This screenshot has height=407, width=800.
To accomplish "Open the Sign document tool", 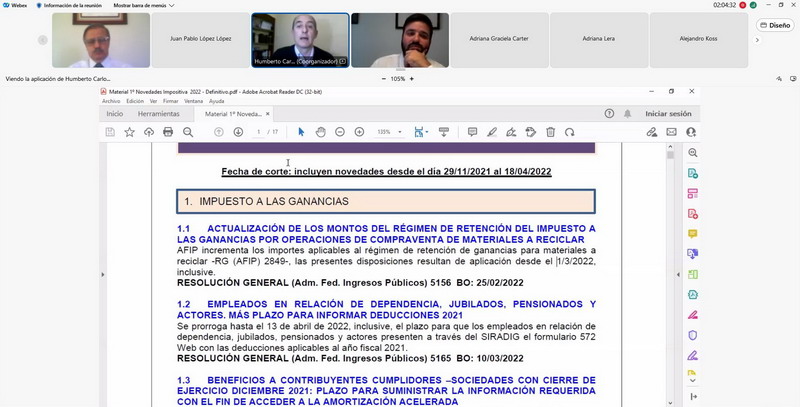I will click(511, 132).
